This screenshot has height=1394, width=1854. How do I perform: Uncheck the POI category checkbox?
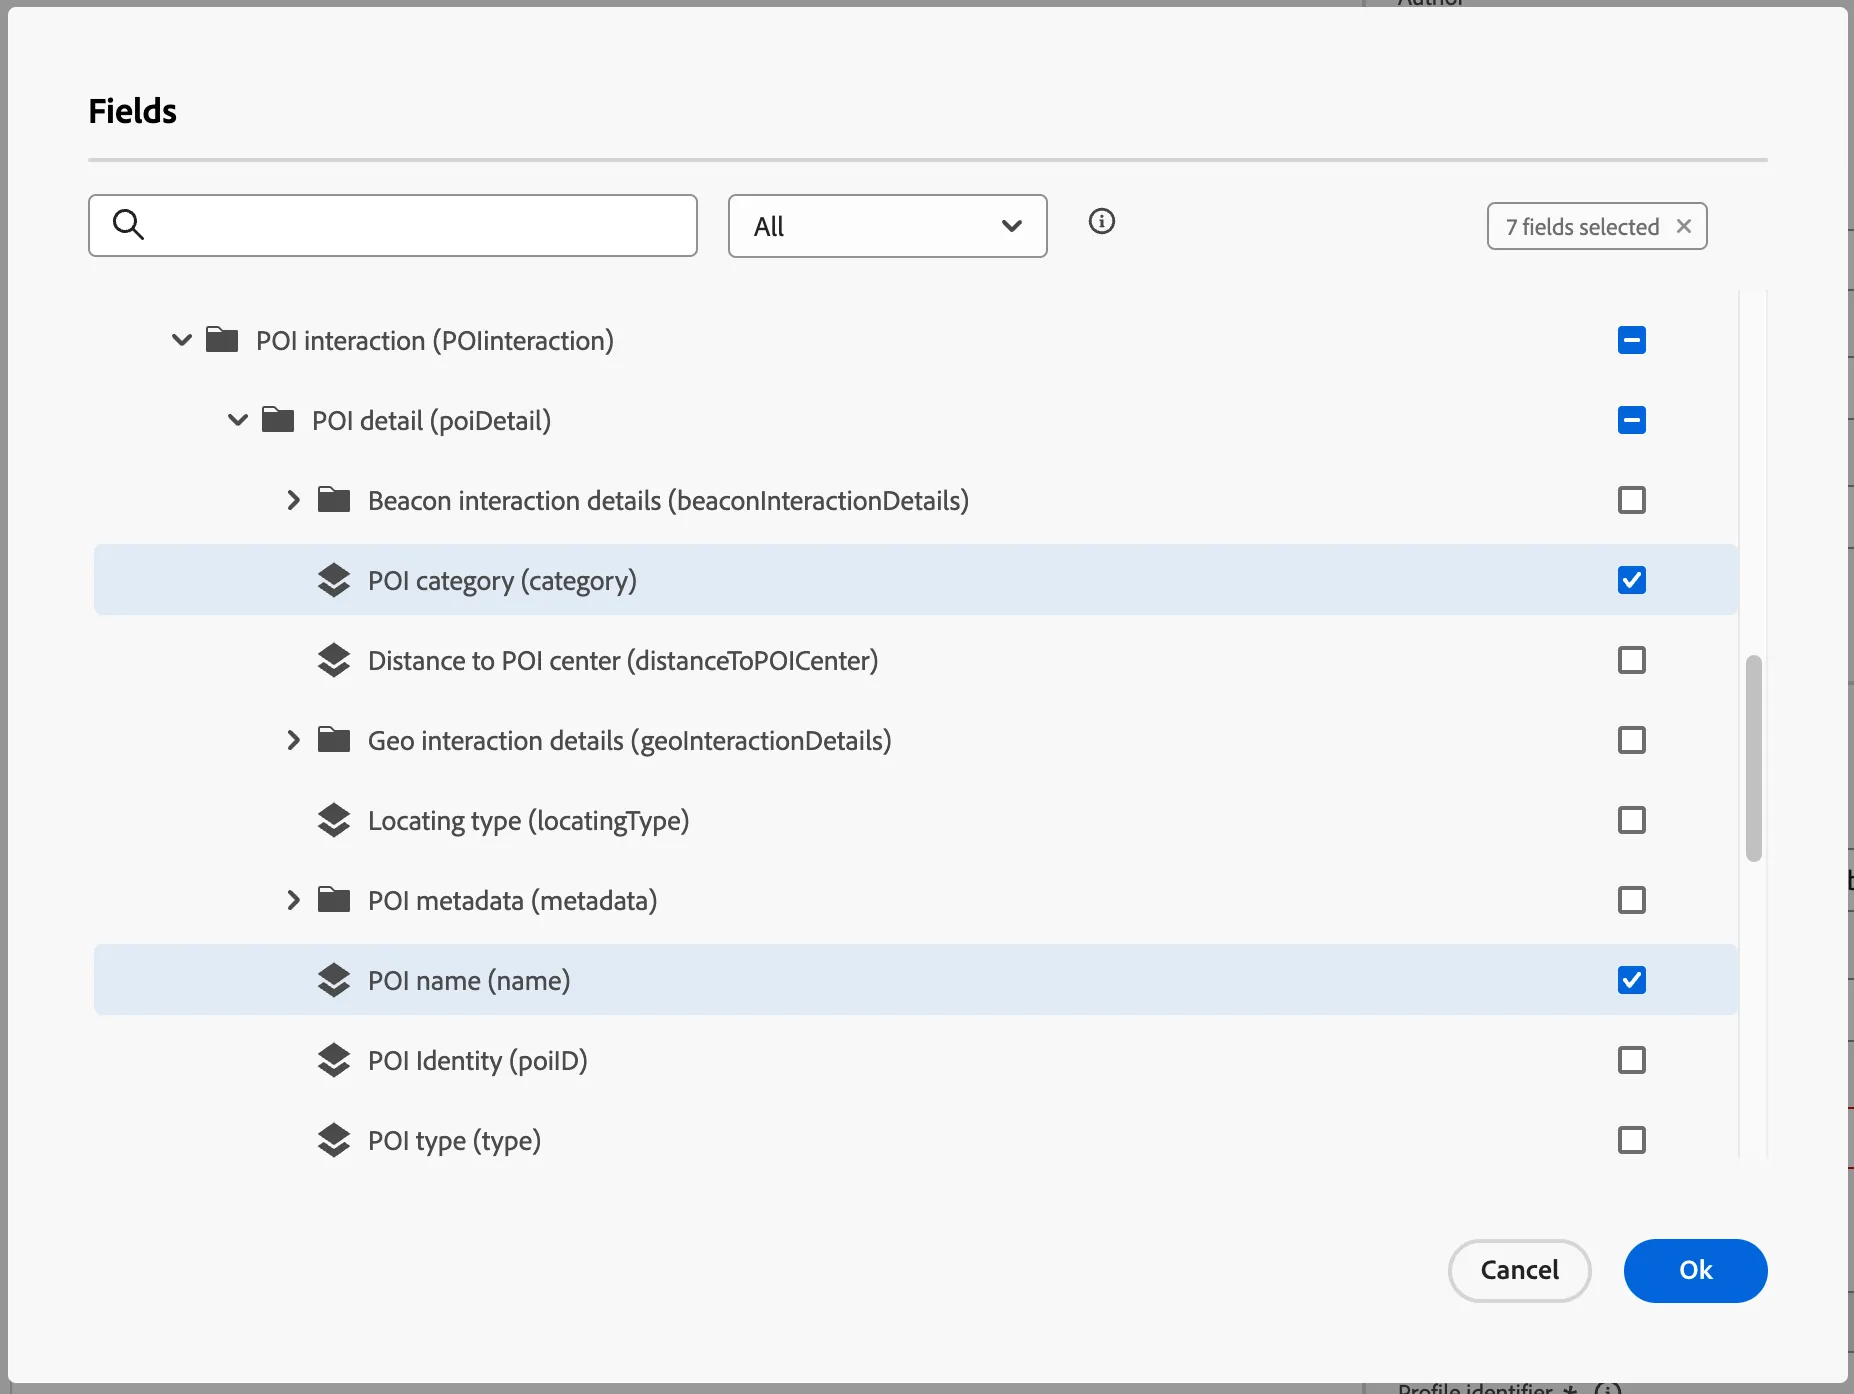click(x=1632, y=580)
